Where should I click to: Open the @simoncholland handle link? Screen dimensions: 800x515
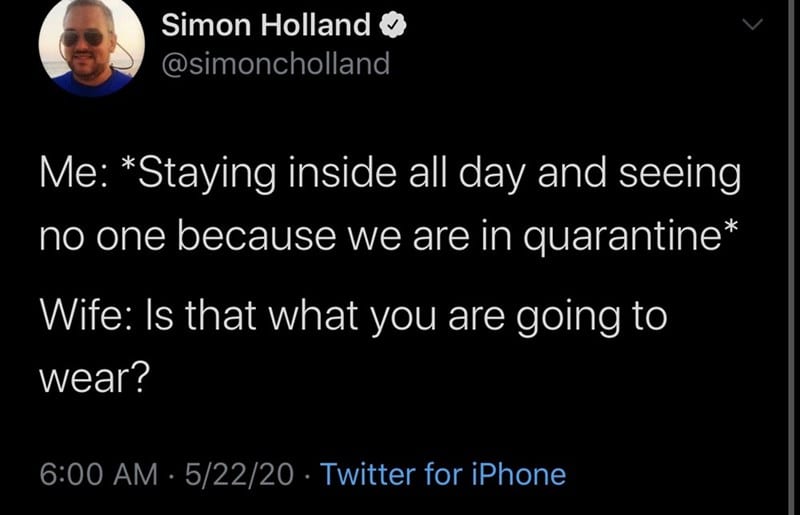[x=276, y=64]
